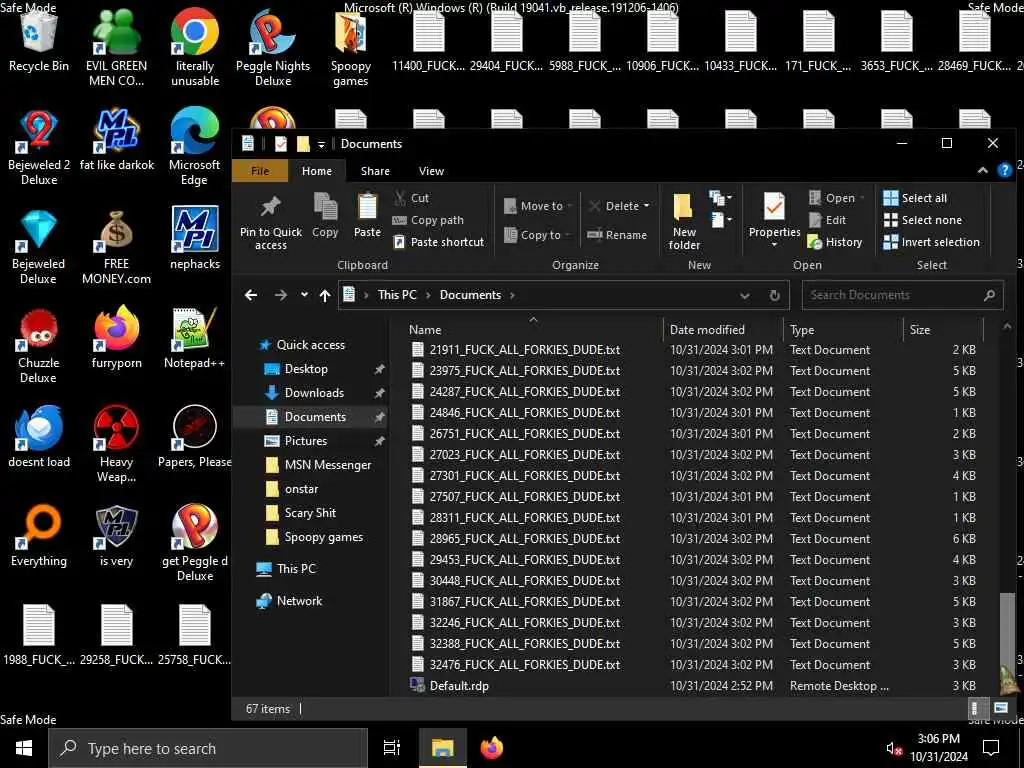Select the Notepad++ desktop icon

(195, 338)
